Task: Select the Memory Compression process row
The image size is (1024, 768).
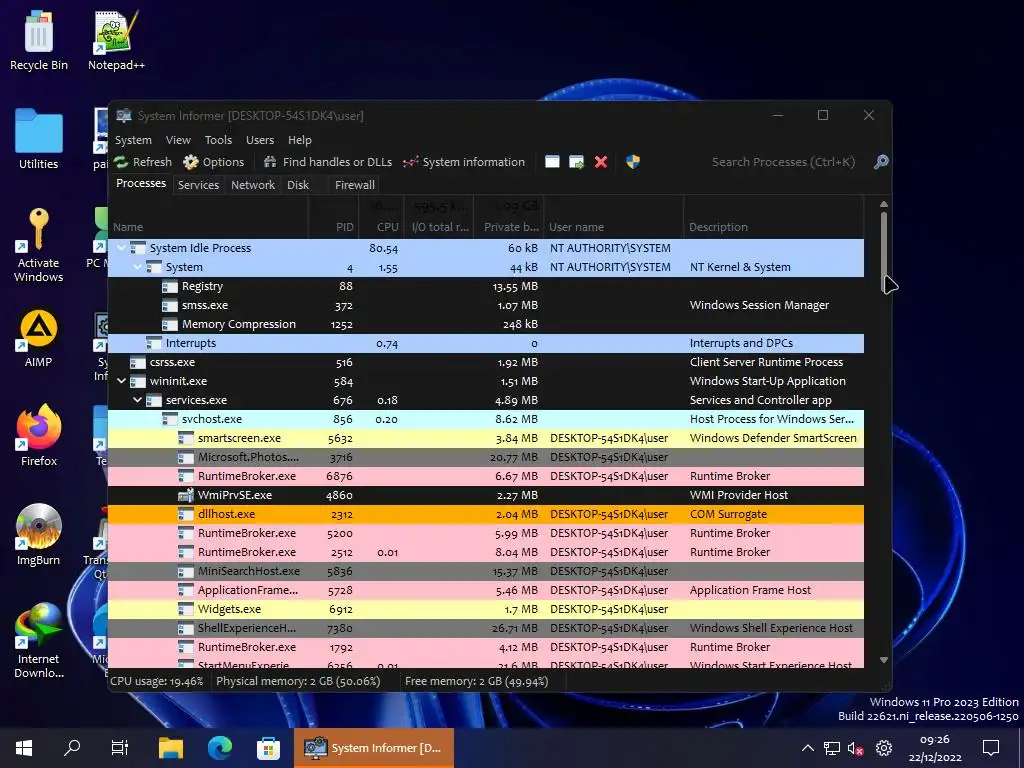Action: point(486,324)
